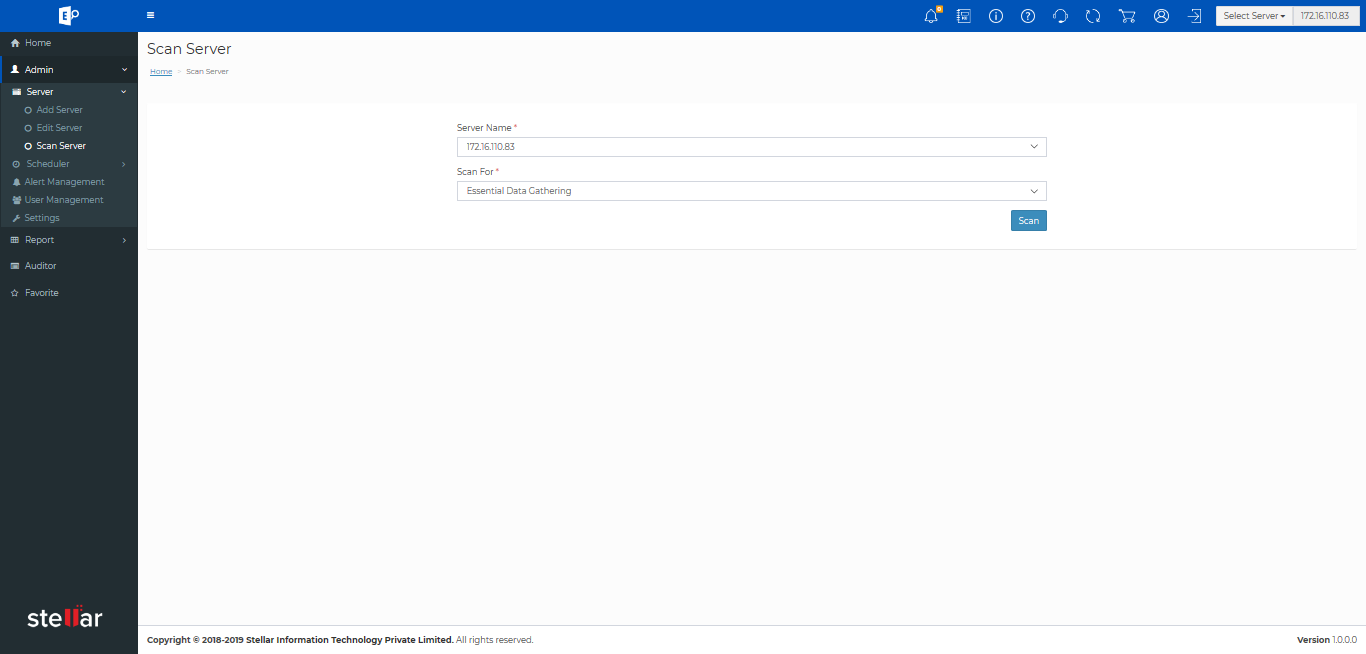Click the info circle icon in header
The width and height of the screenshot is (1366, 654).
pos(995,16)
